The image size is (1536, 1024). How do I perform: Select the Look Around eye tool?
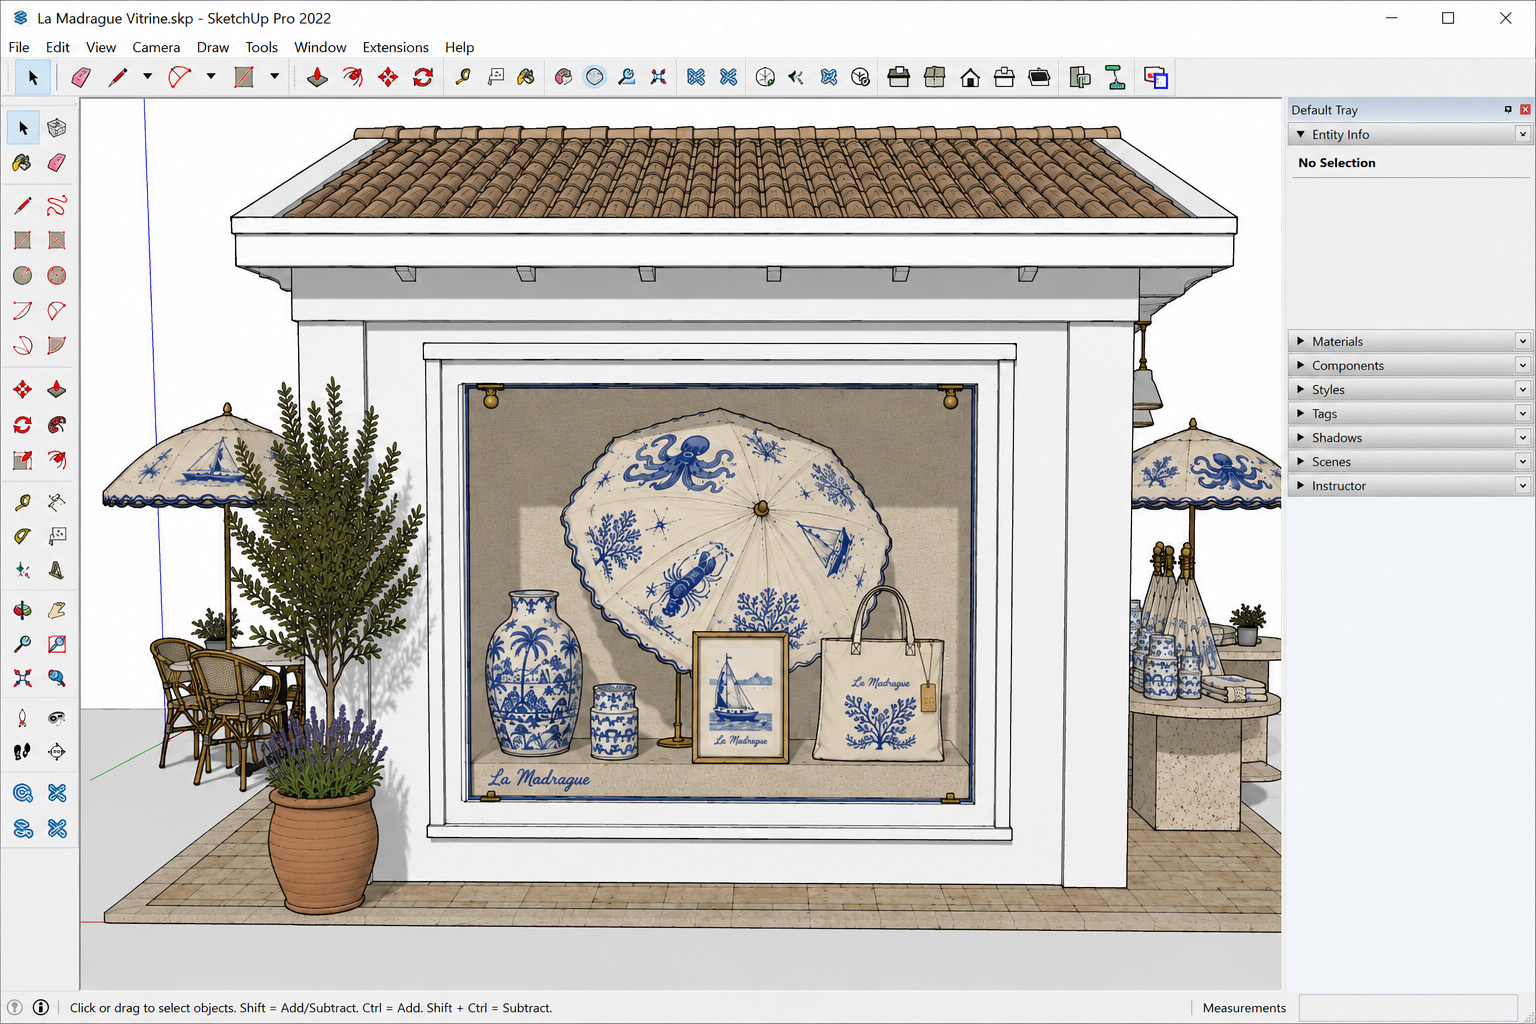click(x=57, y=718)
